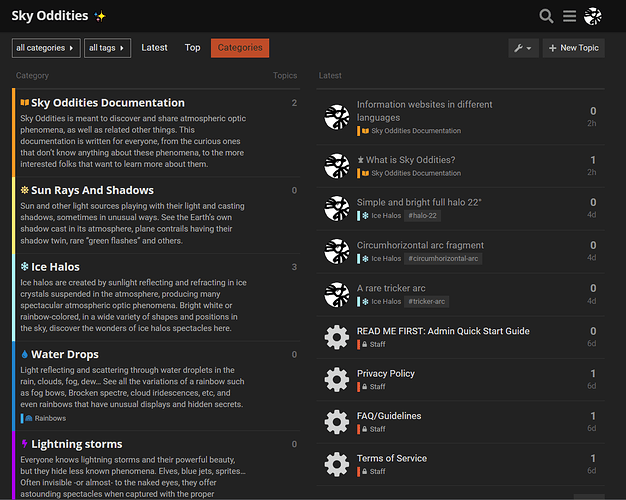Open the user avatar menu in header

[593, 16]
